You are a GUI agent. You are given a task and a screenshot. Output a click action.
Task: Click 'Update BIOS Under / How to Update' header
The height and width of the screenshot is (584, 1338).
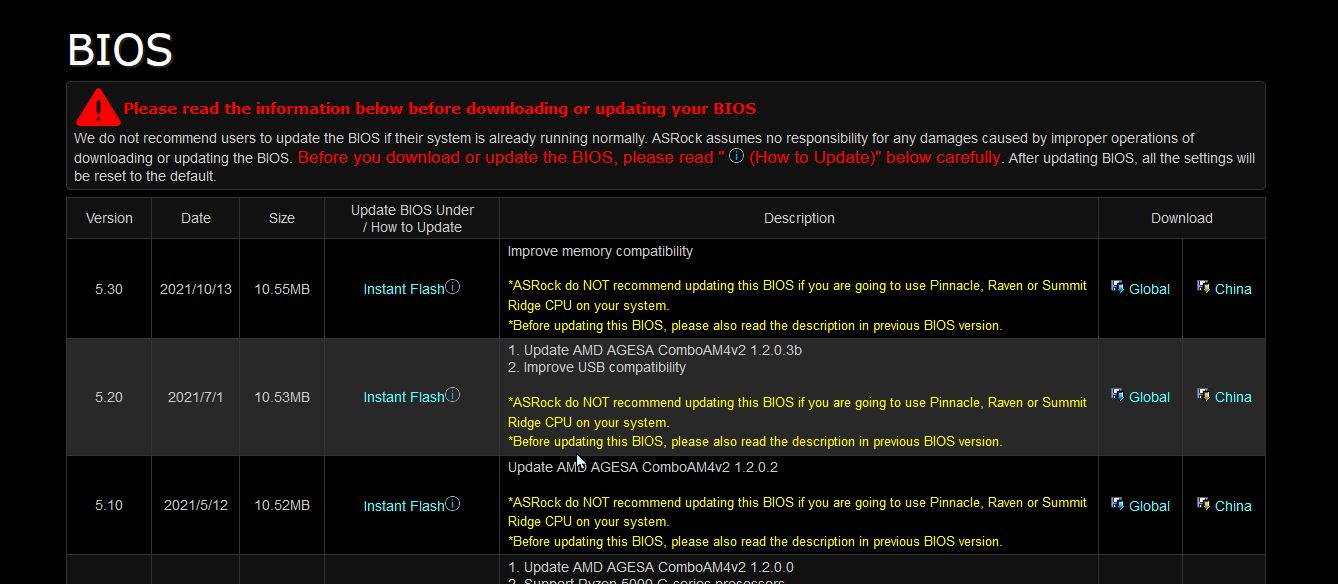point(412,218)
